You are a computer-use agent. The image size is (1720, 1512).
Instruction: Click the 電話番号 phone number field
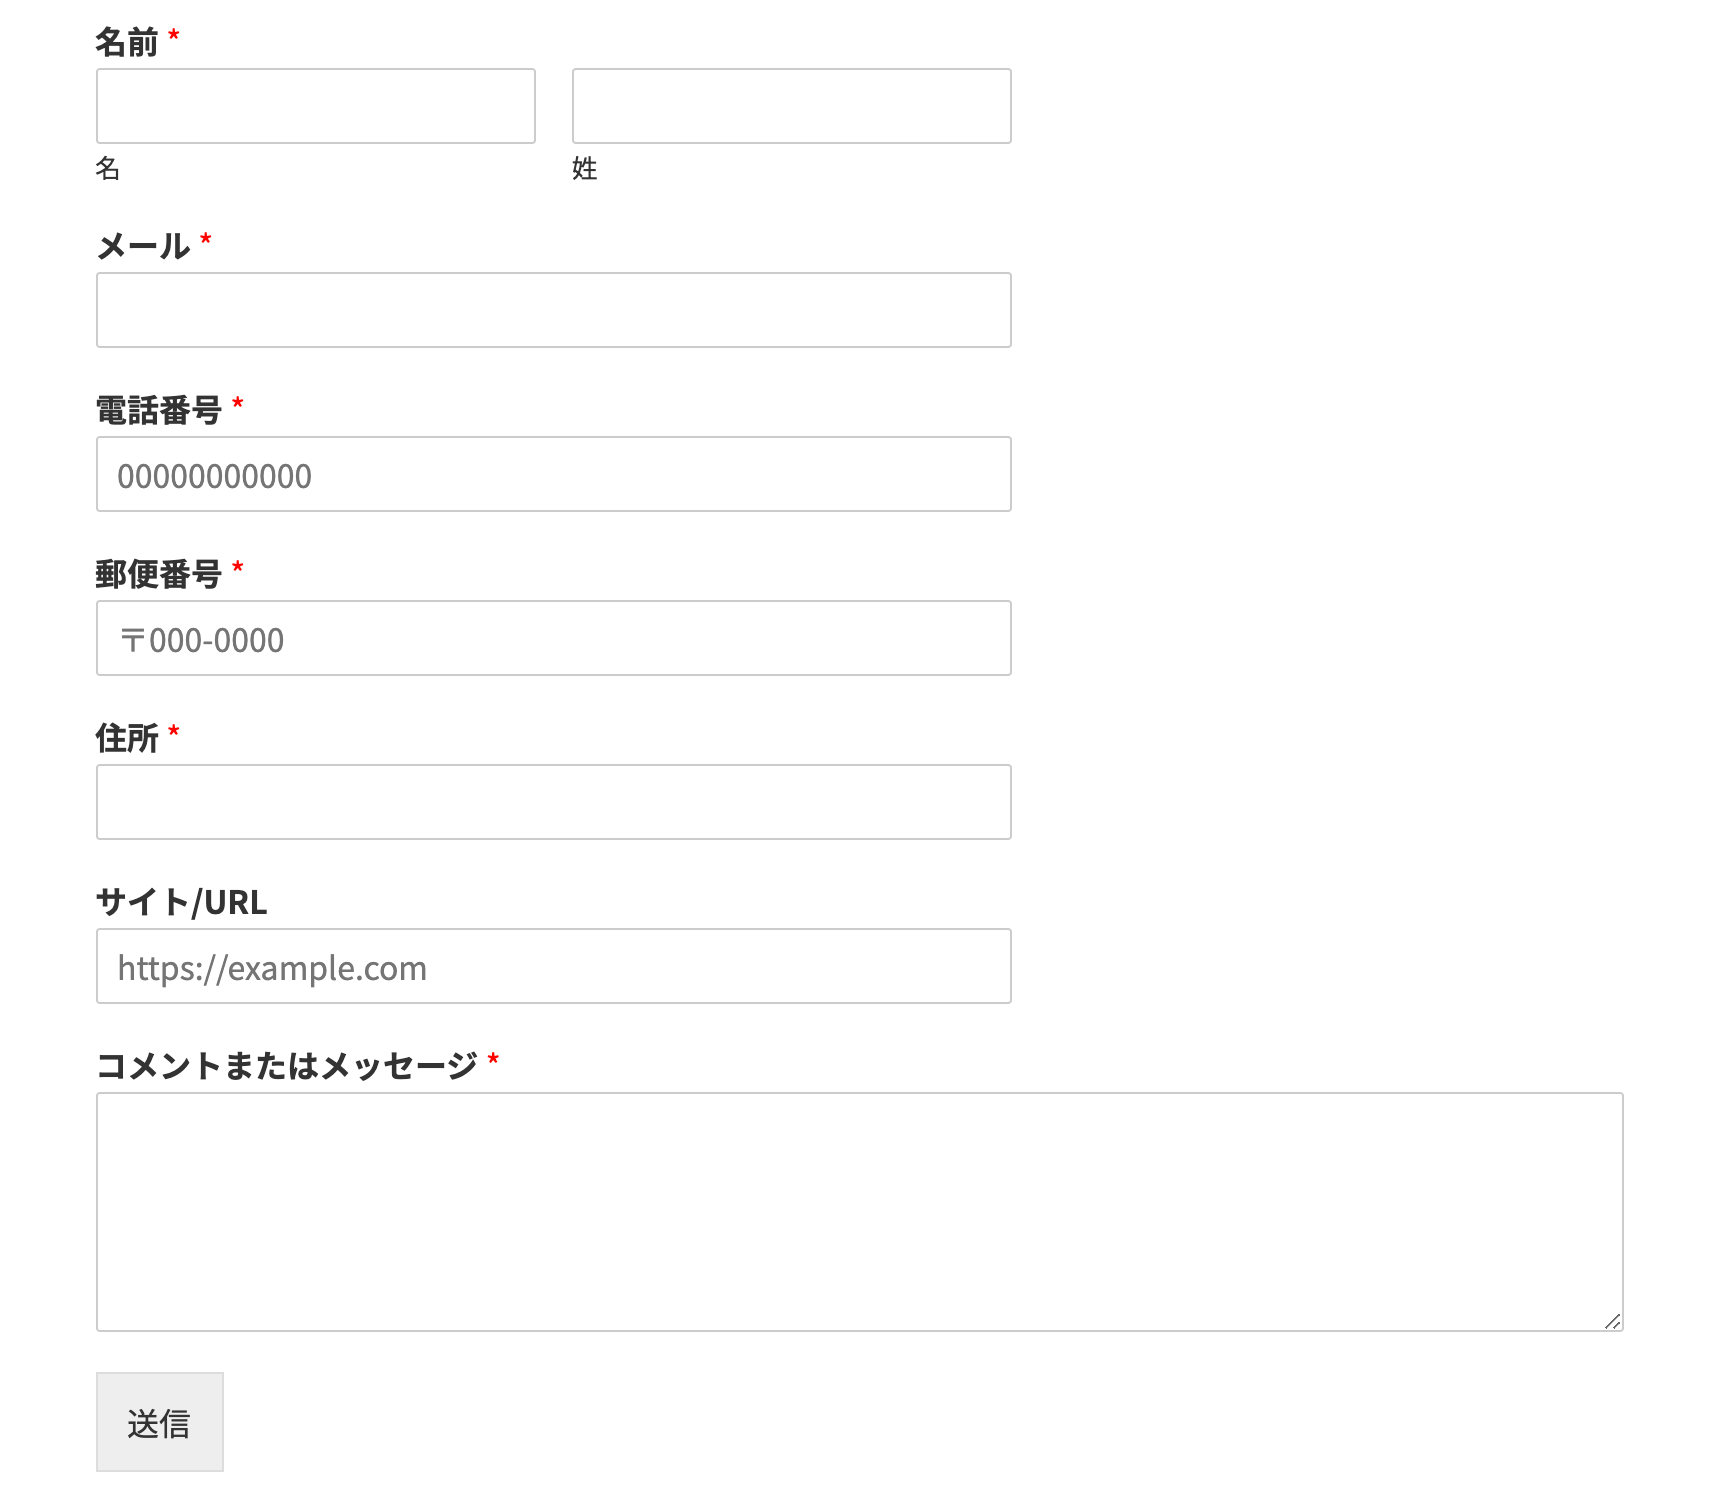(x=553, y=473)
